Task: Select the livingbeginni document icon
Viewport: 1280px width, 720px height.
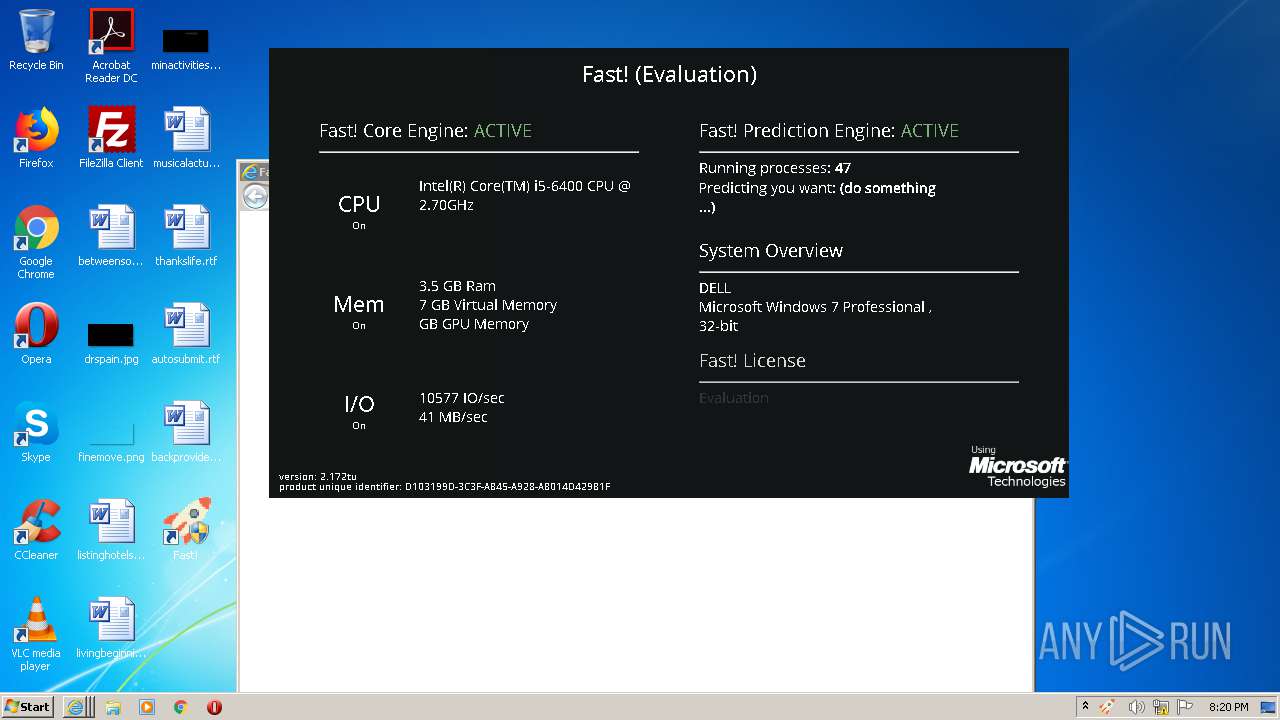Action: pos(111,628)
